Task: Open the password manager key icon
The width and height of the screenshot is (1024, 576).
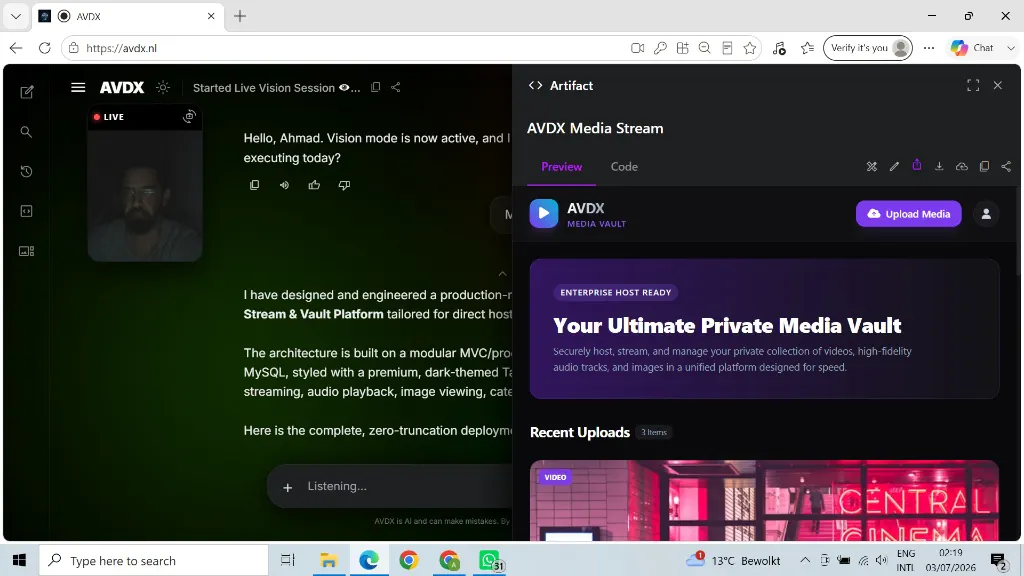Action: 660,48
